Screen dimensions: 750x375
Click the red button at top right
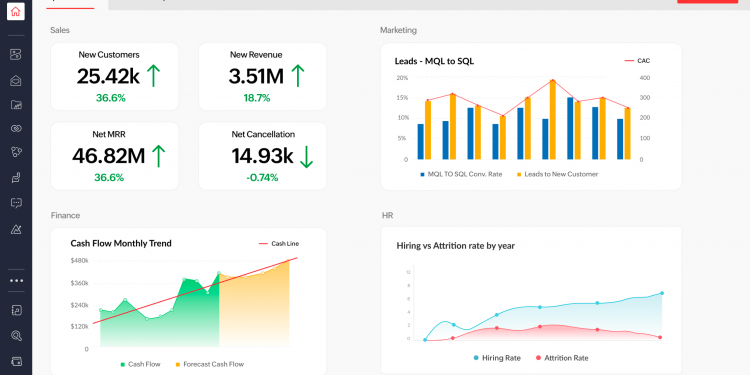(707, 2)
